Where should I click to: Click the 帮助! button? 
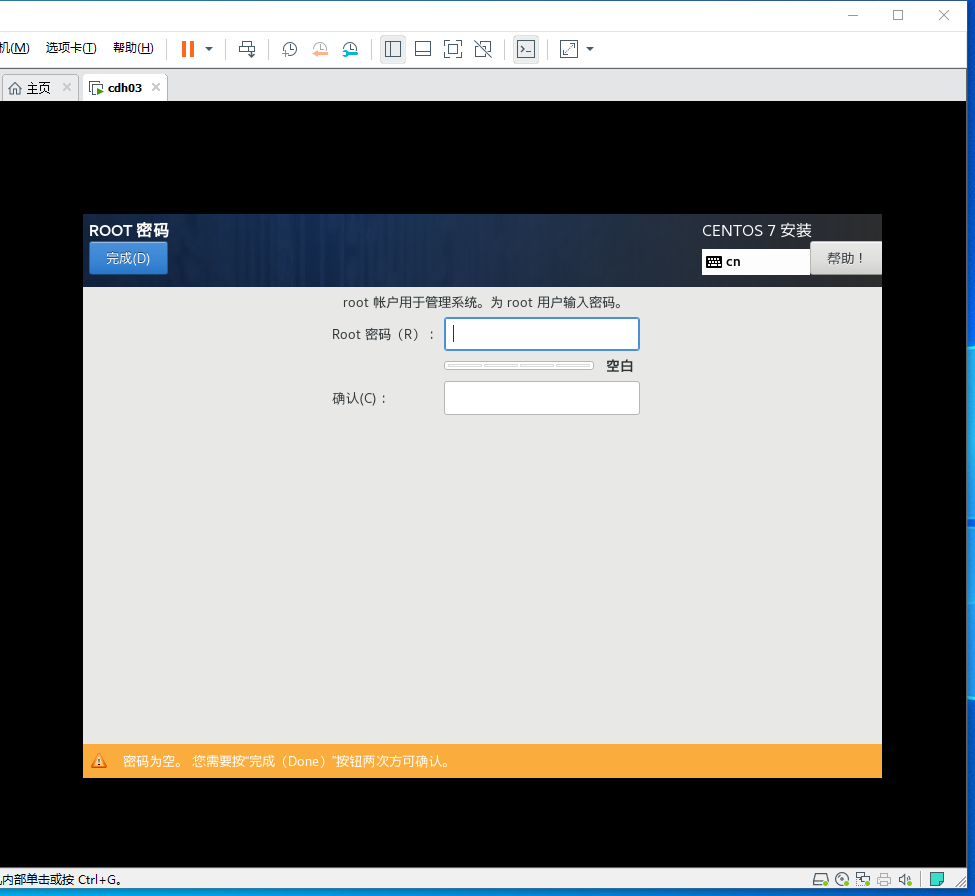[x=846, y=258]
